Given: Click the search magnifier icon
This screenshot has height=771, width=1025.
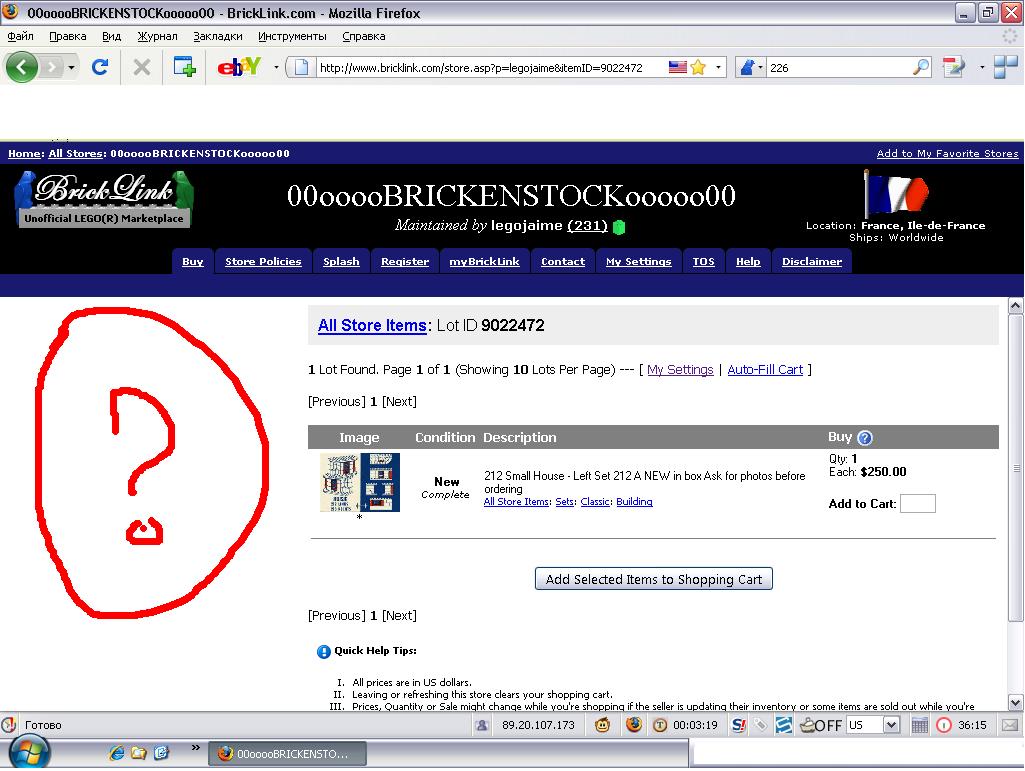Looking at the screenshot, I should [x=920, y=67].
